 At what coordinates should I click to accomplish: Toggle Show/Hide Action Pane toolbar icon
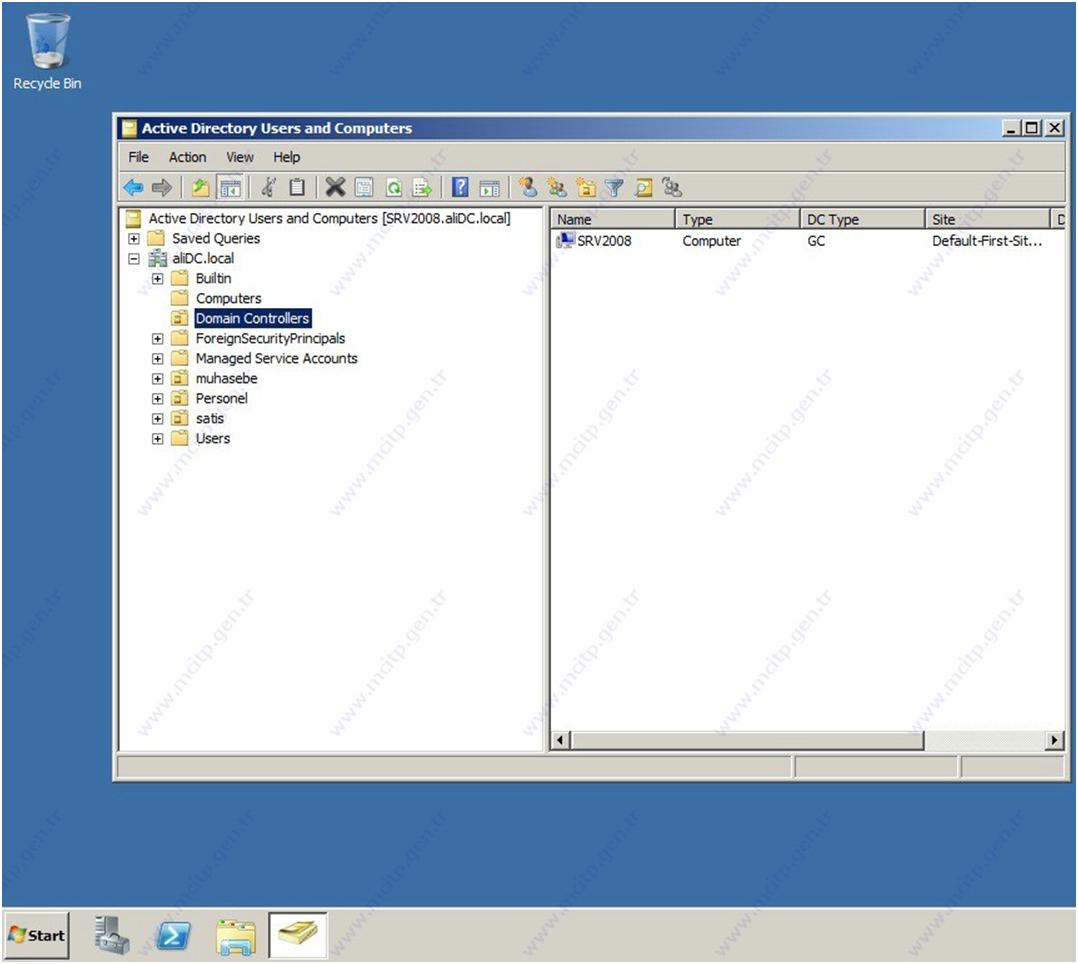[490, 187]
